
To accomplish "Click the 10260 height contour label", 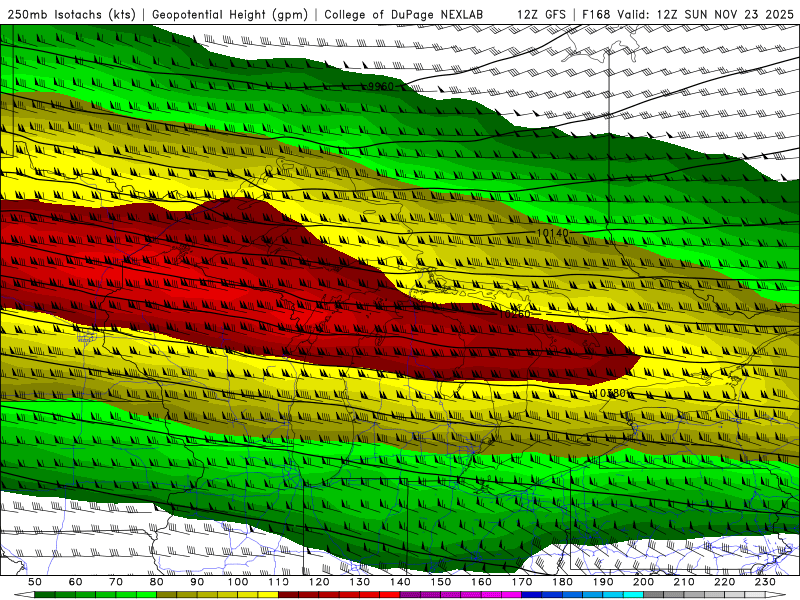I will click(514, 314).
